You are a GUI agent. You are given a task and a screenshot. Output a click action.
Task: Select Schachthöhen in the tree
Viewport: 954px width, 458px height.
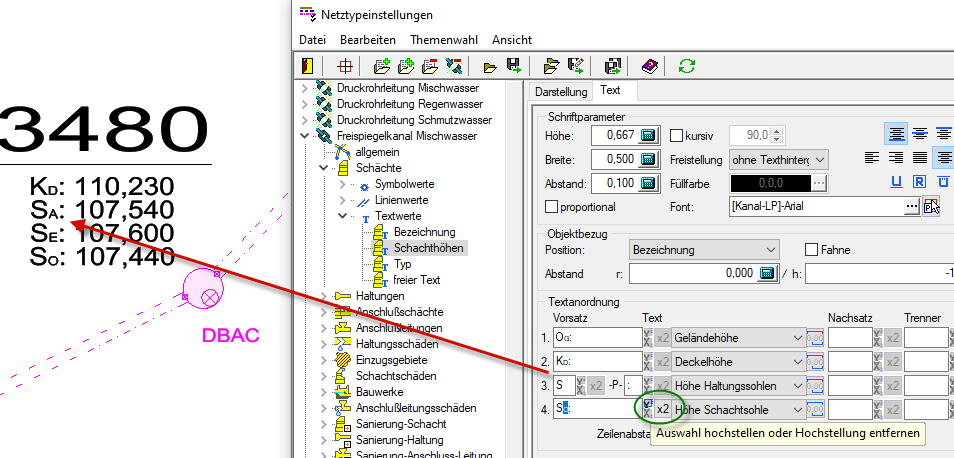(429, 247)
